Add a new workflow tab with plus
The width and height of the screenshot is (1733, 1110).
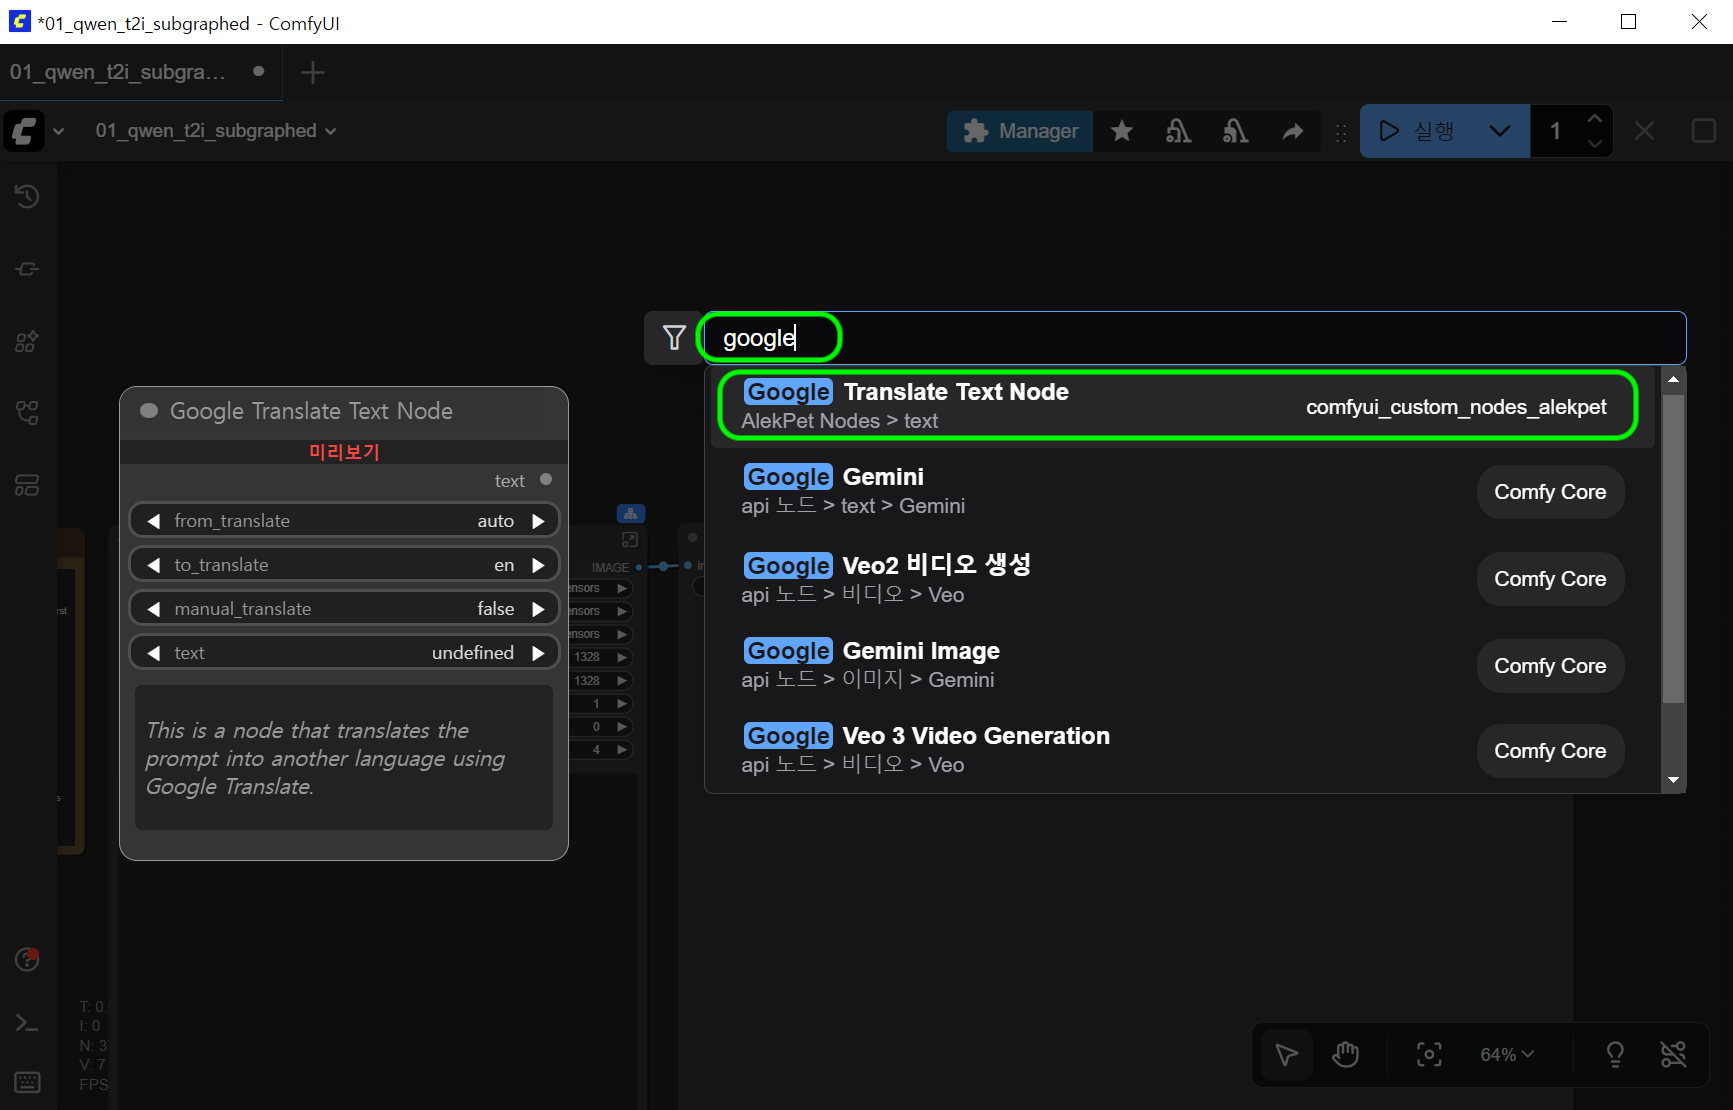click(312, 72)
